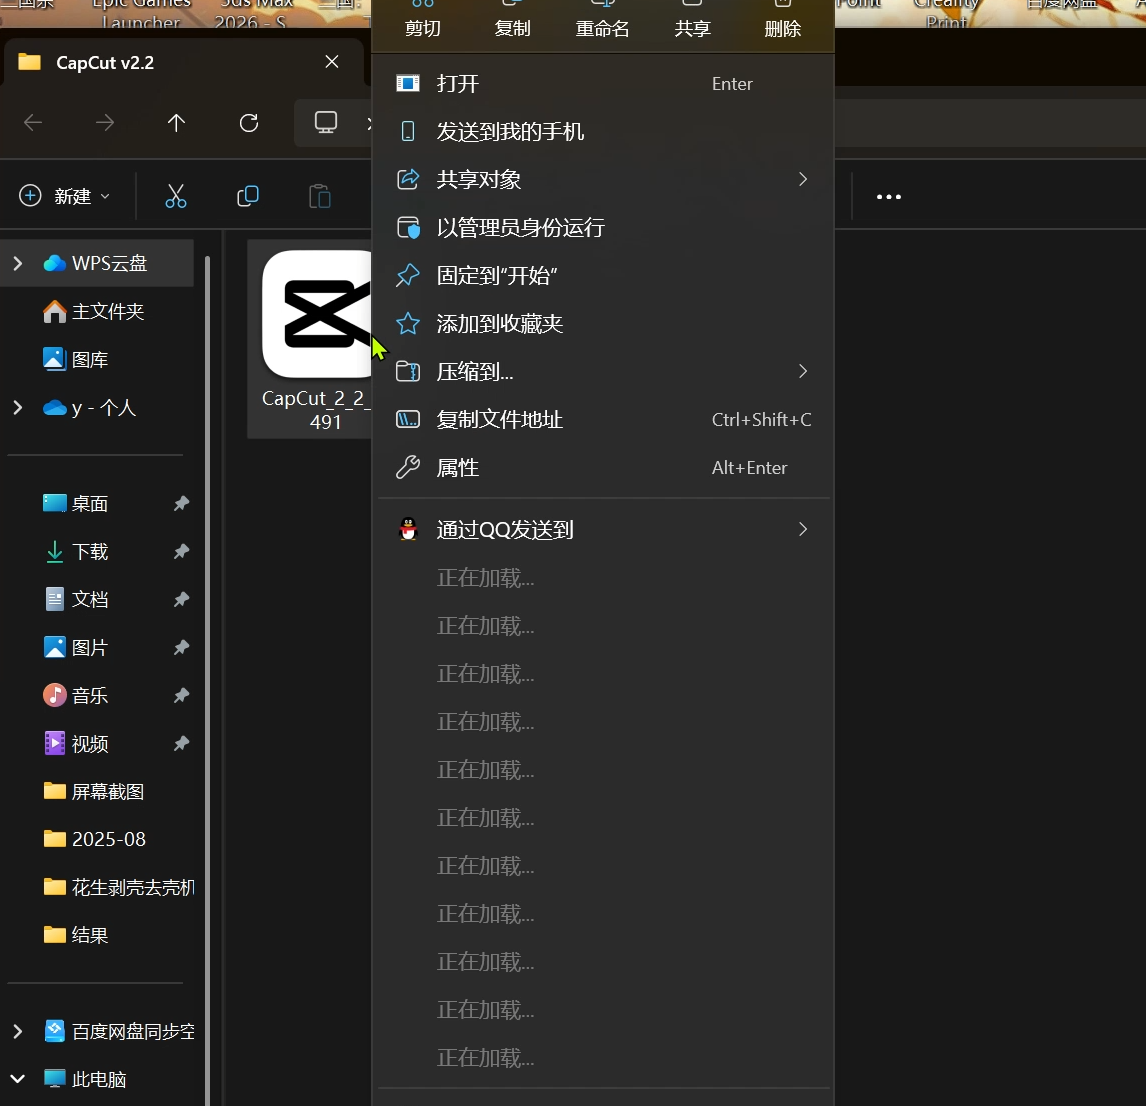Go back in Explorer navigation
Viewport: 1146px width, 1106px height.
[x=33, y=122]
